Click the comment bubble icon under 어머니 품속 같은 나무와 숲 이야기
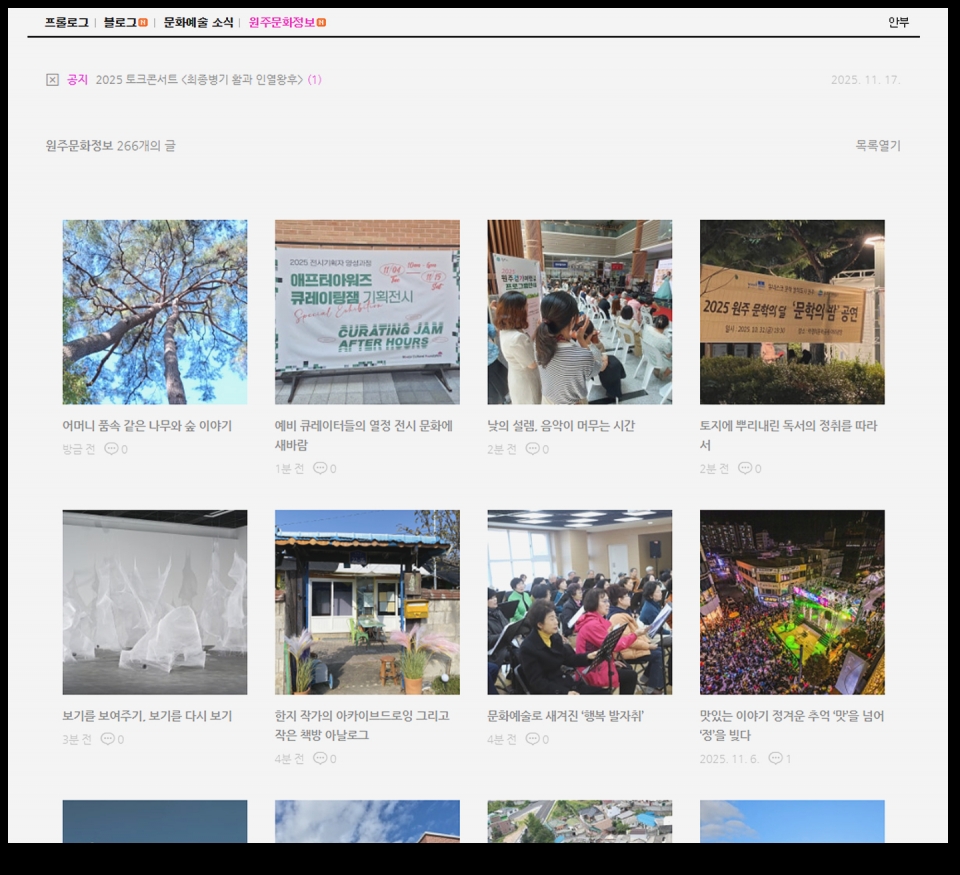960x875 pixels. pos(111,449)
